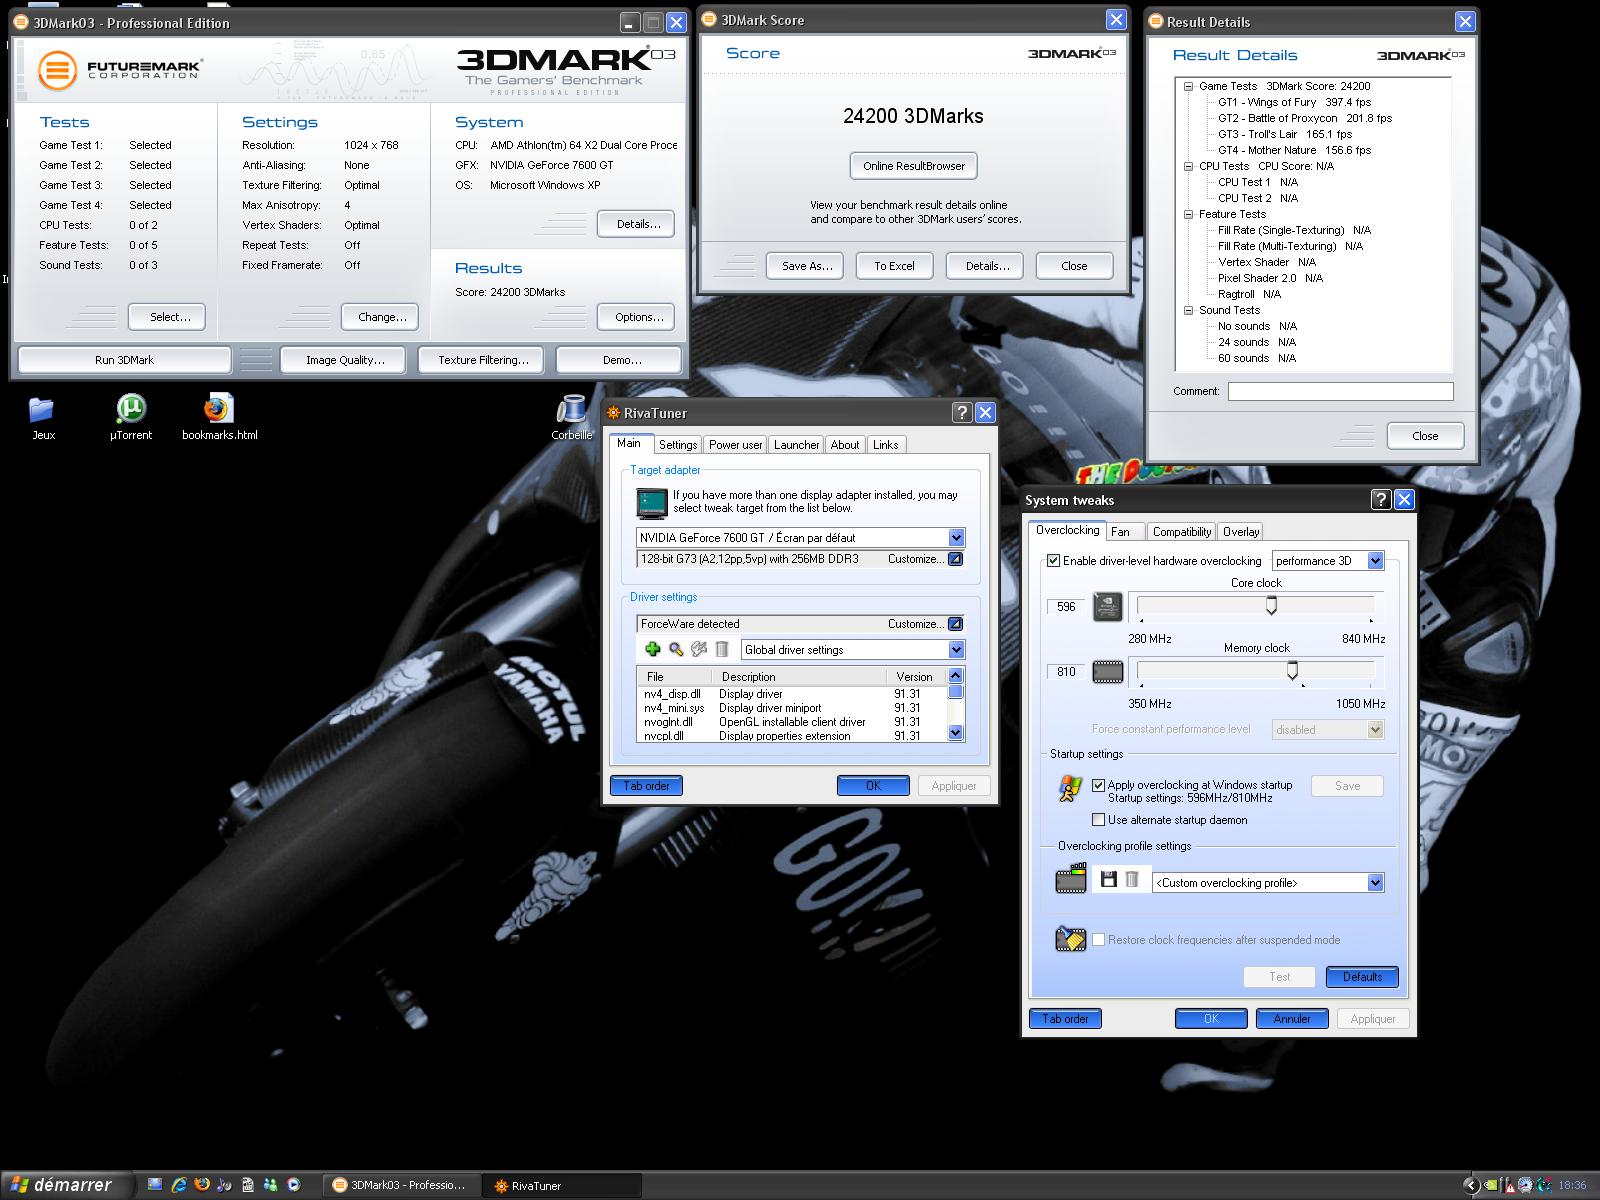Collapse the Feature Tests tree node
The image size is (1600, 1200).
click(1189, 214)
